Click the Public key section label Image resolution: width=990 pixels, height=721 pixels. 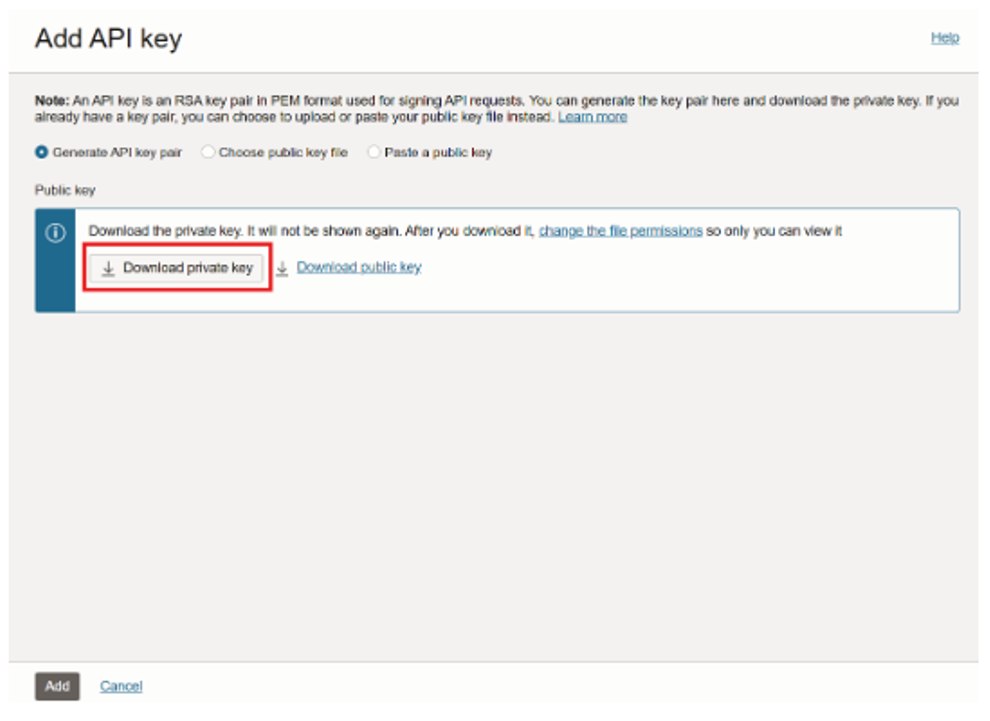click(x=65, y=189)
